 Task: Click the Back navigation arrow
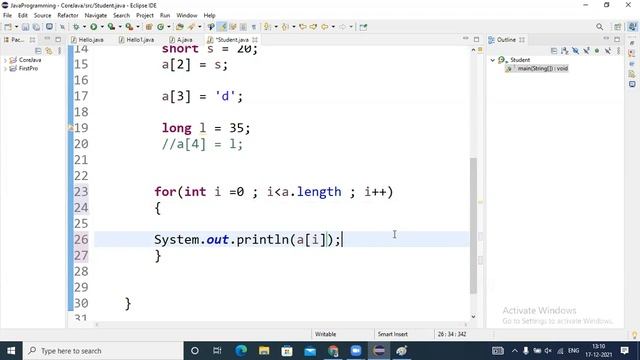click(325, 27)
